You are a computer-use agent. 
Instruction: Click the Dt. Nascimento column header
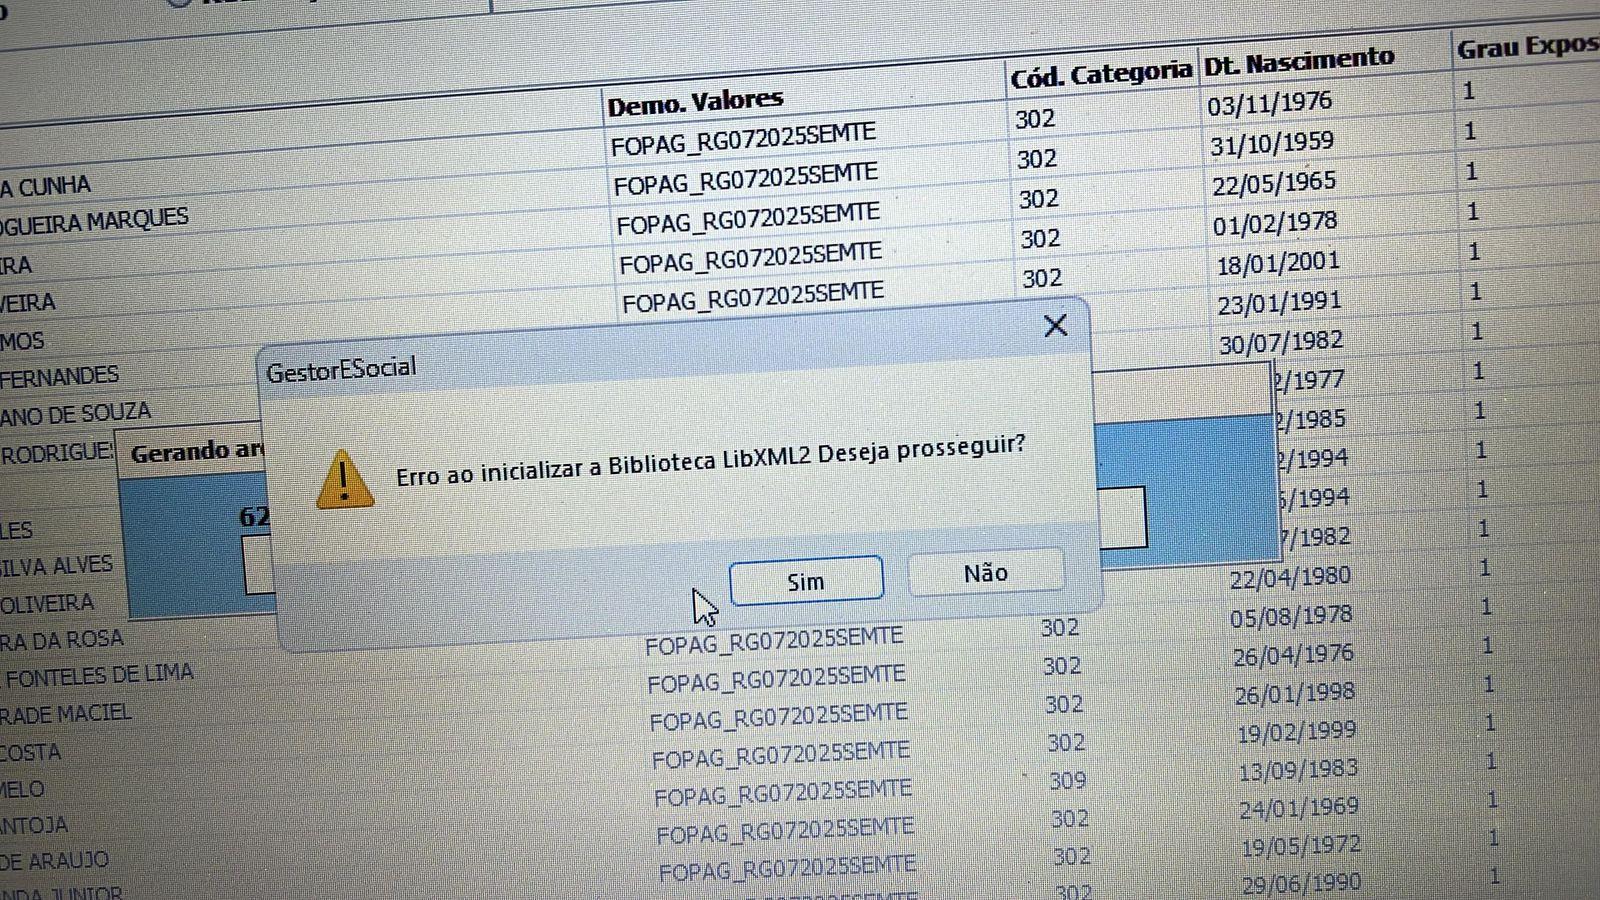1299,62
